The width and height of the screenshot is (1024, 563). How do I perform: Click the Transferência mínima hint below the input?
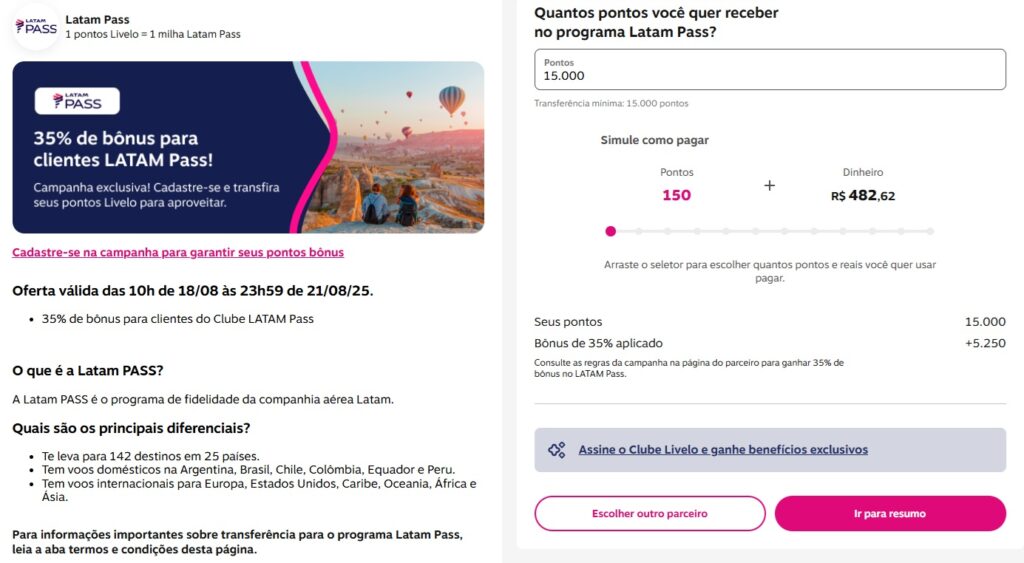pyautogui.click(x=611, y=103)
